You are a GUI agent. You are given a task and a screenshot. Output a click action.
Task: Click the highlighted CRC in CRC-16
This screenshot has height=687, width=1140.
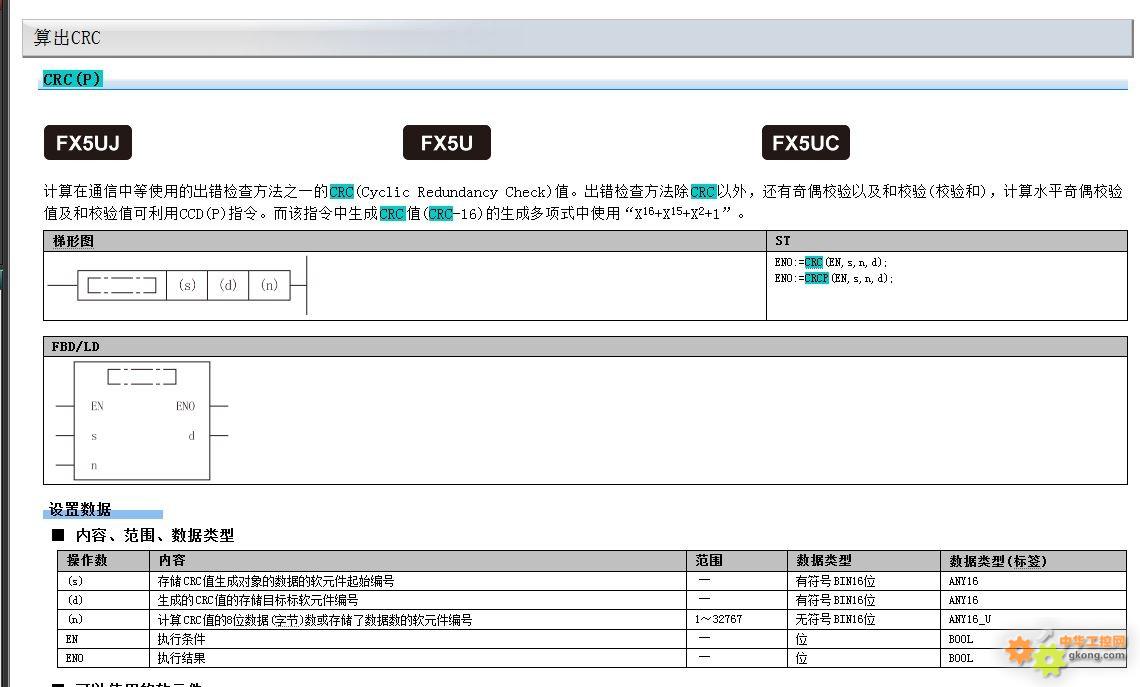click(x=441, y=214)
